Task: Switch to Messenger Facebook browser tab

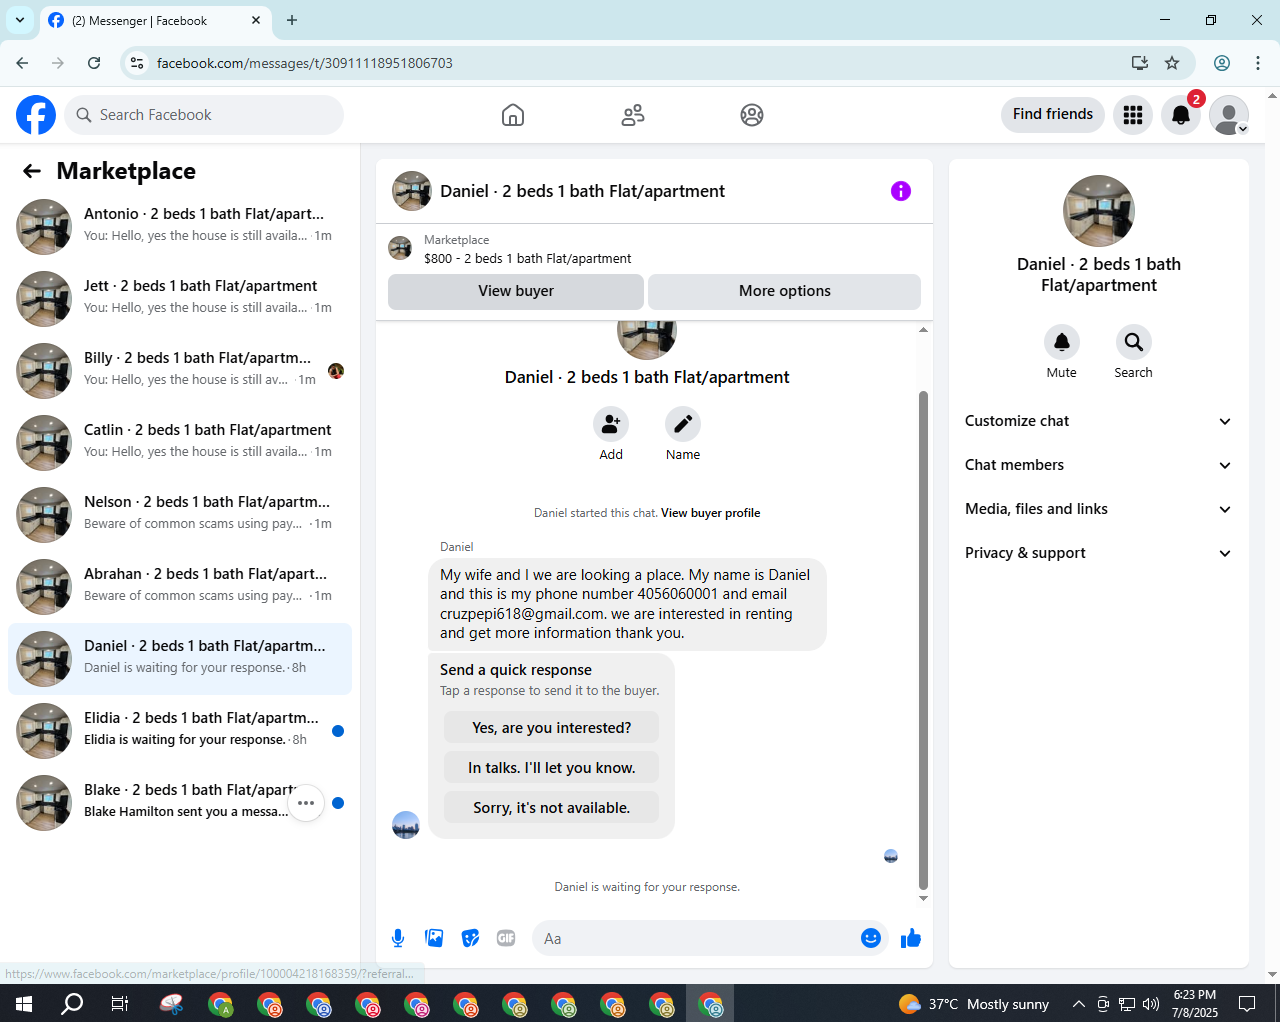Action: point(155,20)
